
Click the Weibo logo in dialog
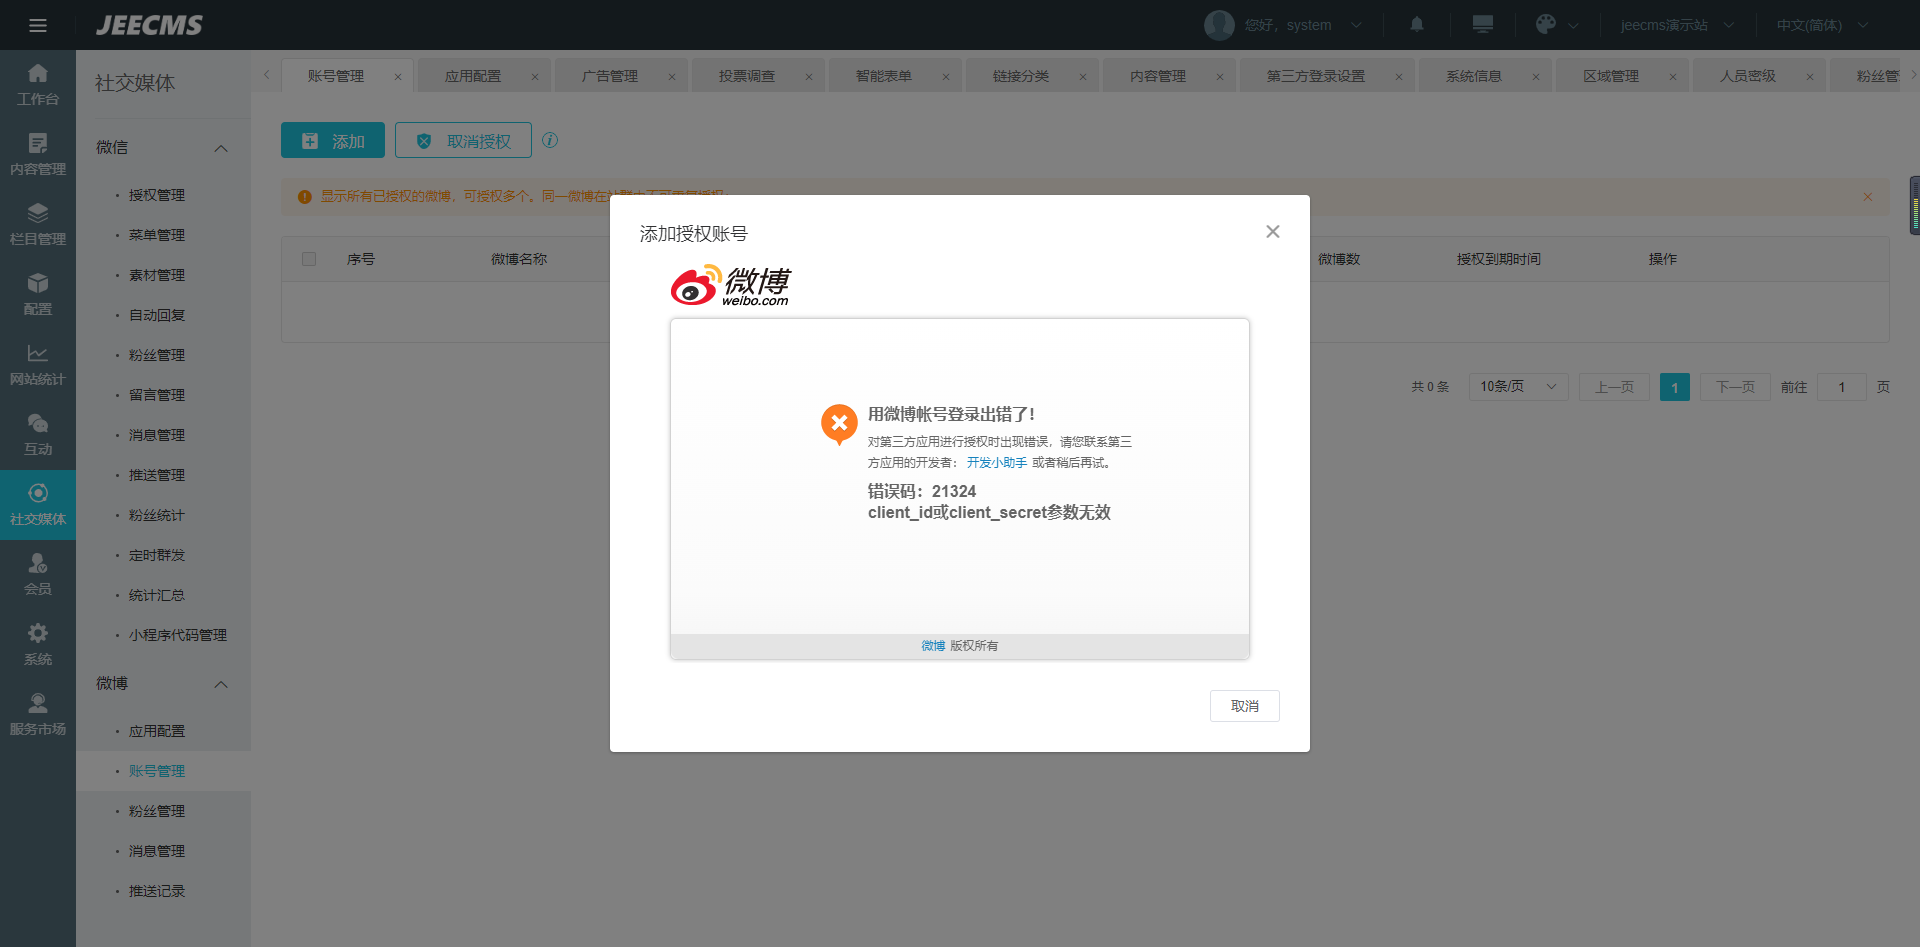[730, 286]
